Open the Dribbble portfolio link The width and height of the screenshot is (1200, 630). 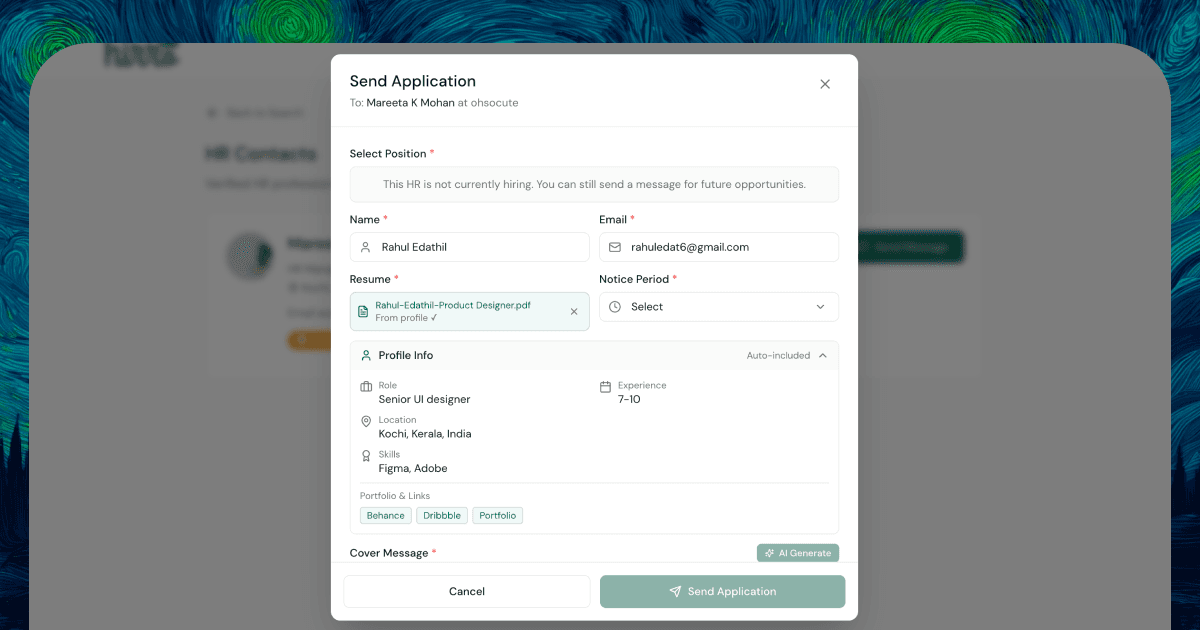(442, 516)
